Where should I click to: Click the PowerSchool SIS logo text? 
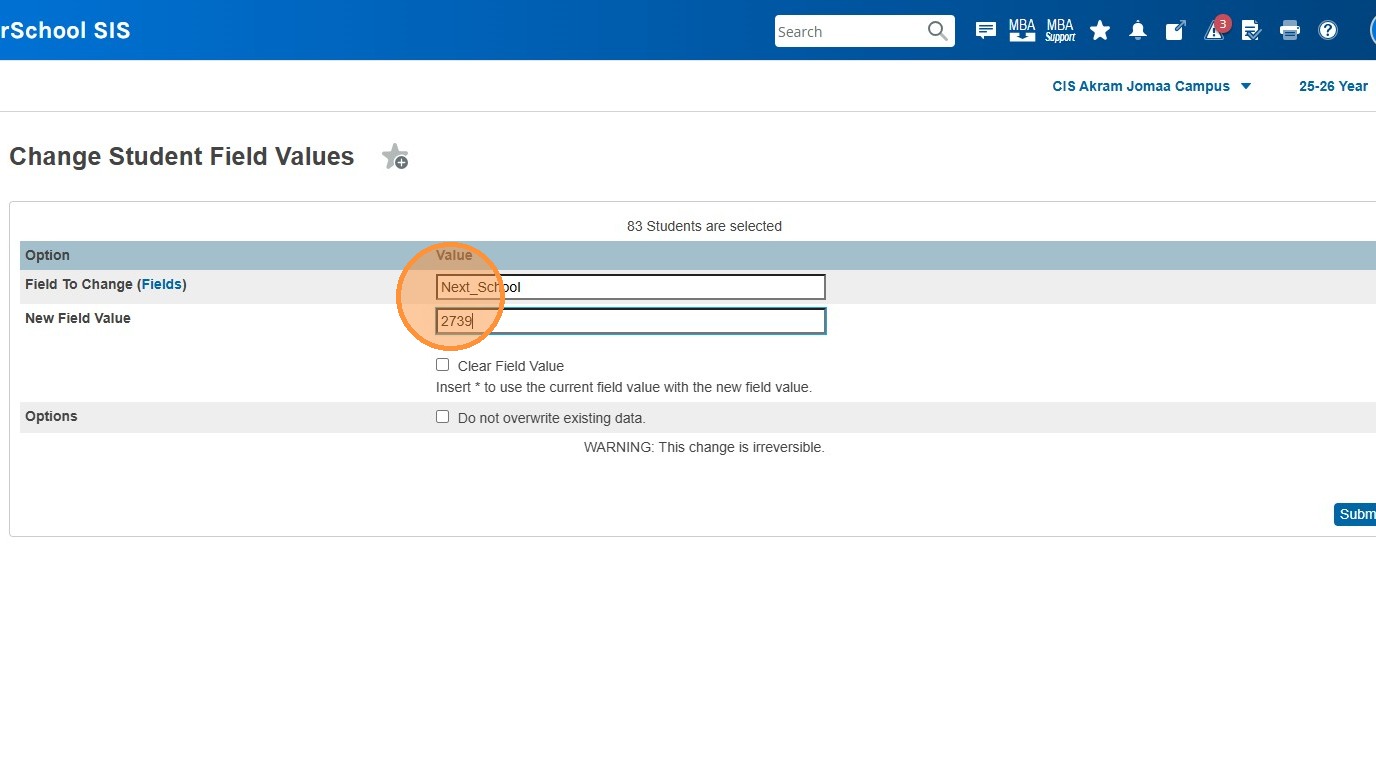[65, 30]
